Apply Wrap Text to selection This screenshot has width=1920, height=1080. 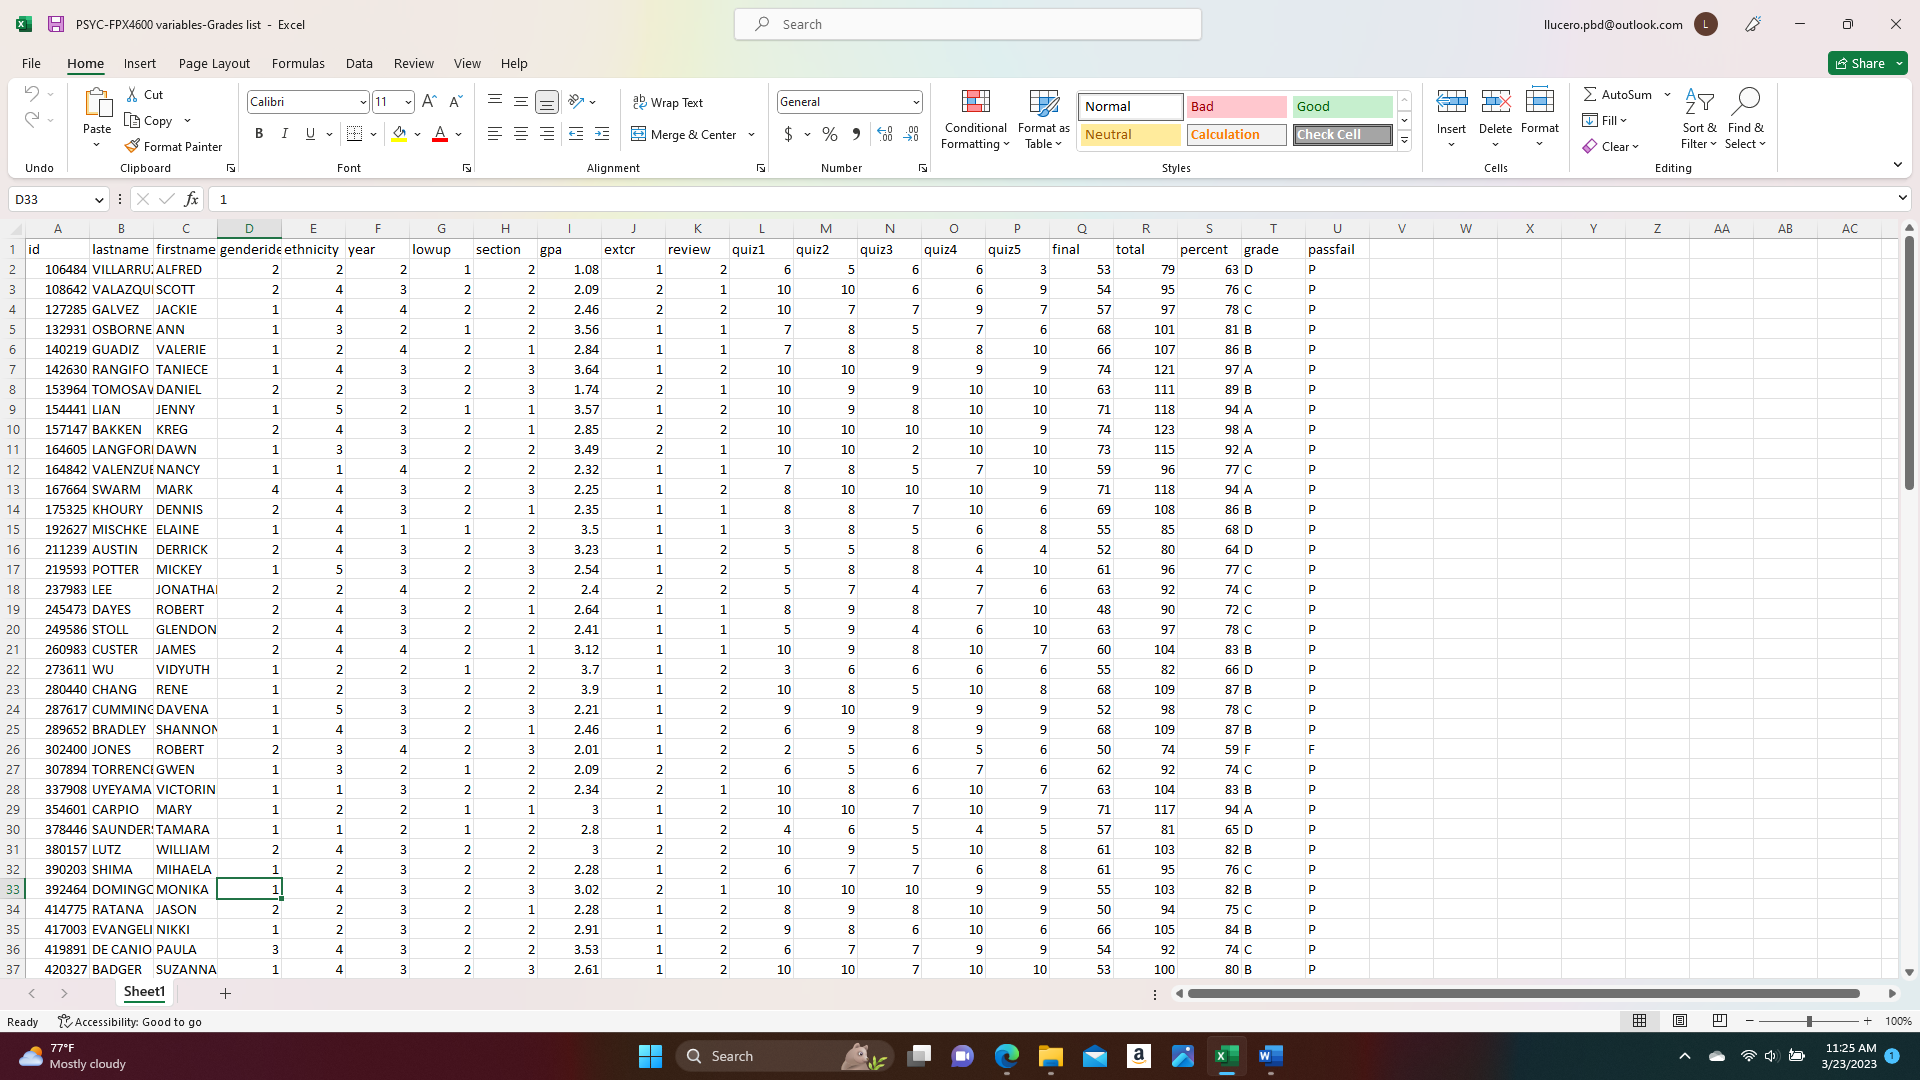tap(668, 102)
